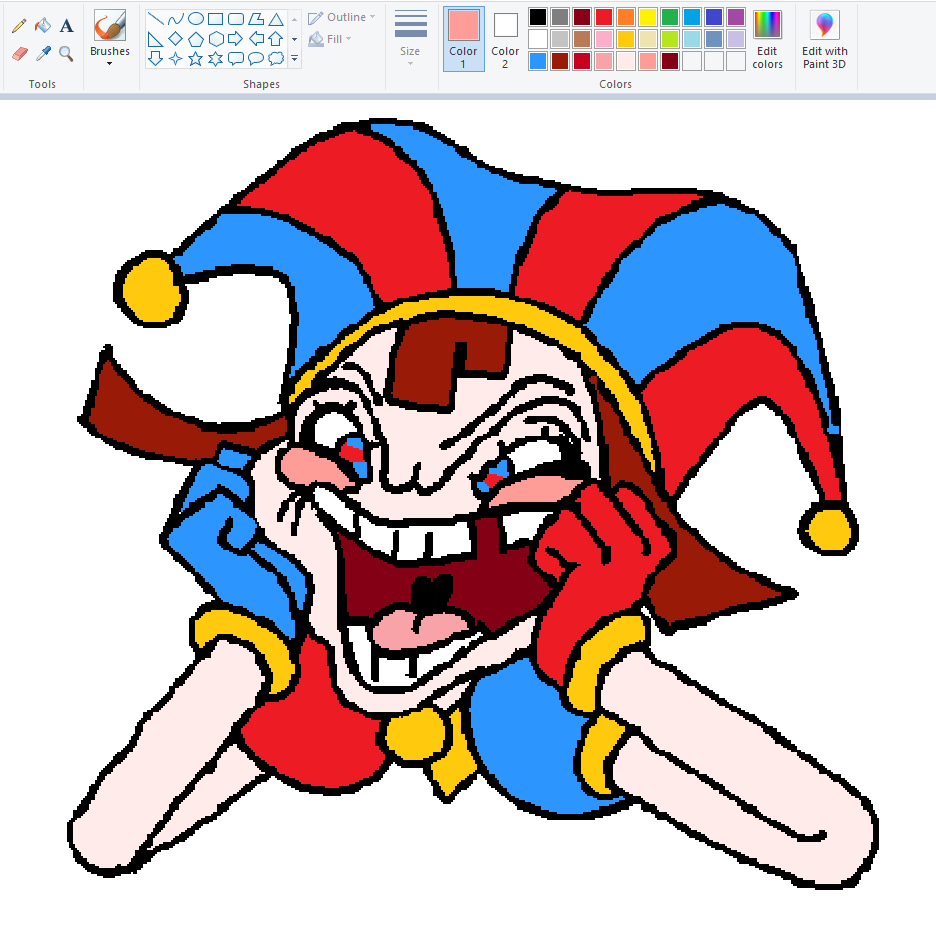Choose the Hexagon shape
Image resolution: width=936 pixels, height=945 pixels.
coord(215,39)
